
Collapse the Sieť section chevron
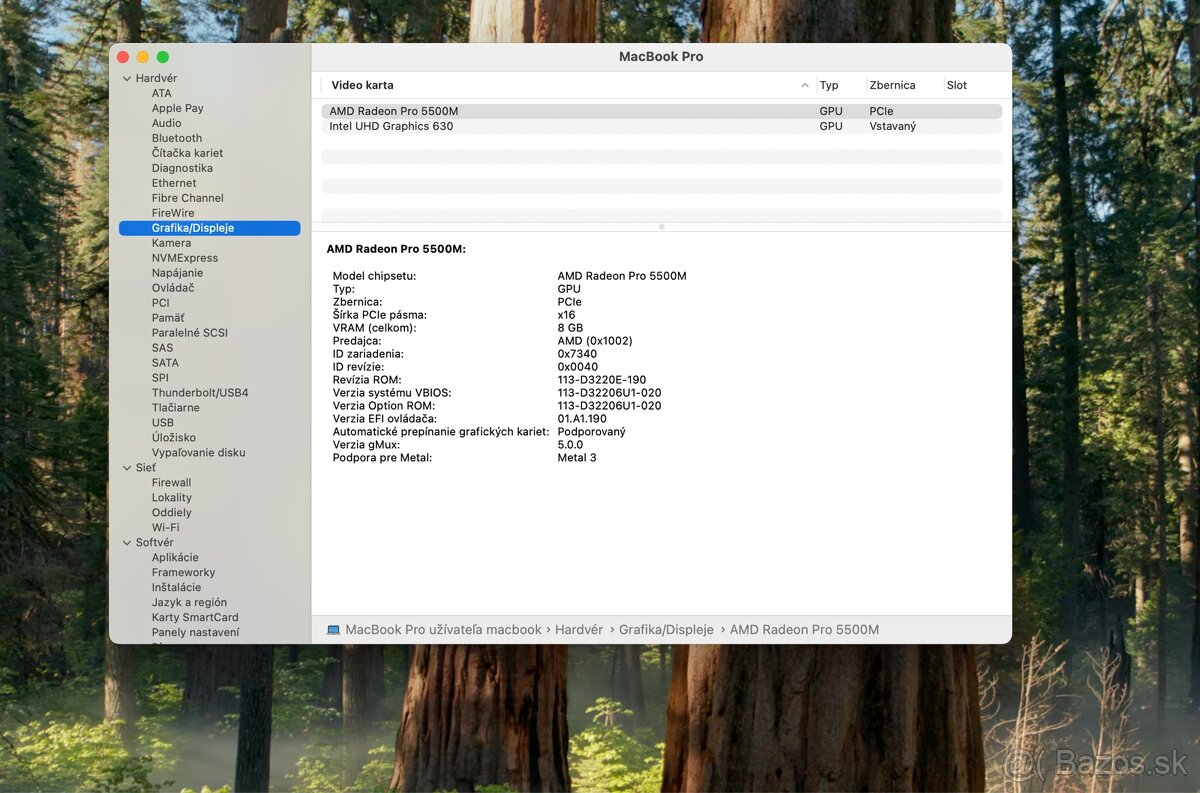pos(126,468)
